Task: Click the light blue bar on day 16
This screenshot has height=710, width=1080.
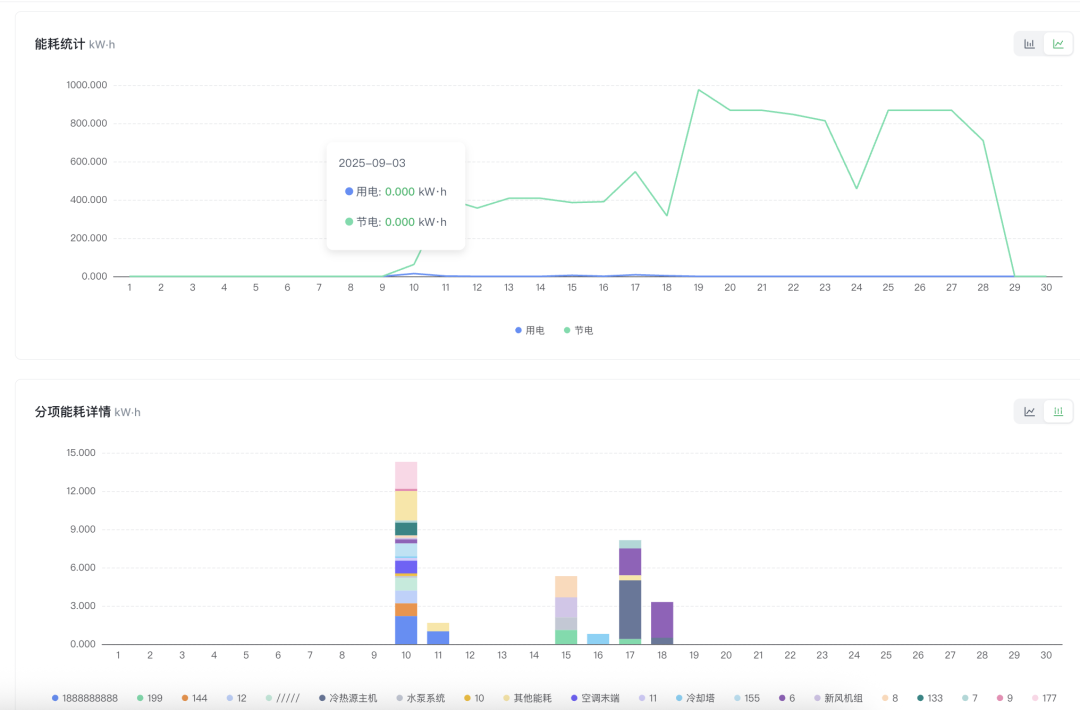Action: tap(598, 639)
